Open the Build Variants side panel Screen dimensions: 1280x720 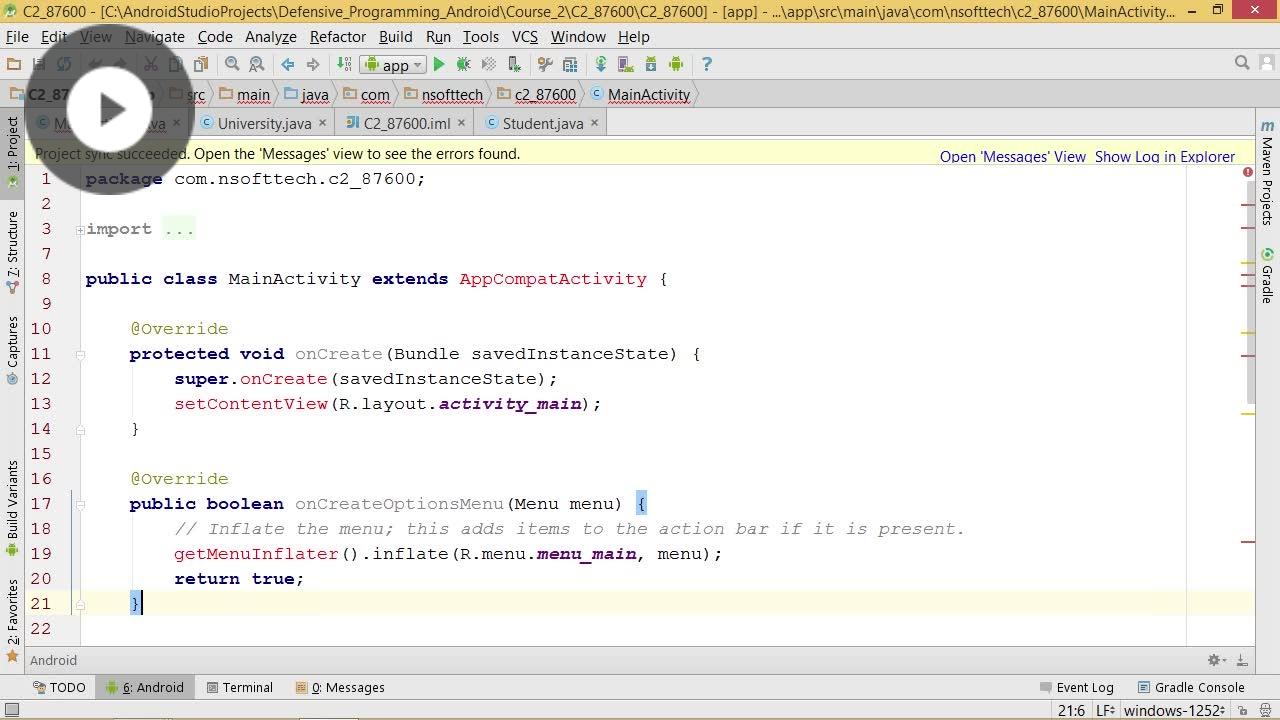12,508
